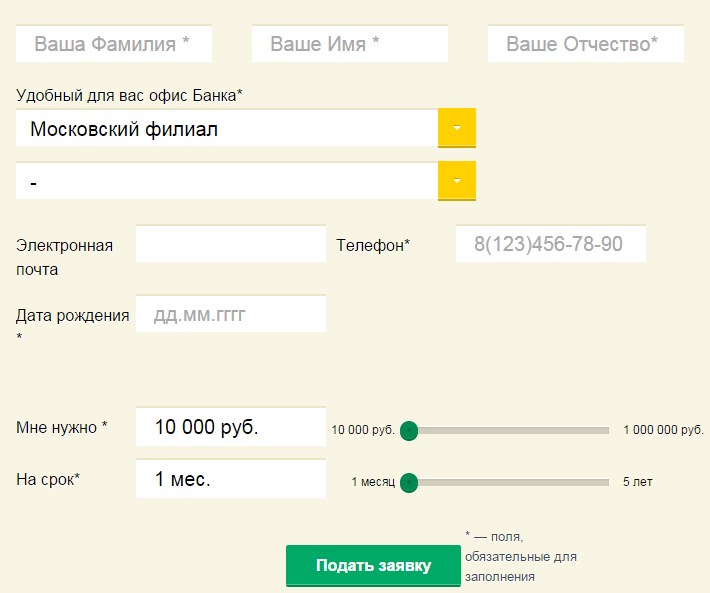Screen dimensions: 710x593
Task: Select the 'Ваше Отчество' patronymic field
Action: (x=585, y=44)
